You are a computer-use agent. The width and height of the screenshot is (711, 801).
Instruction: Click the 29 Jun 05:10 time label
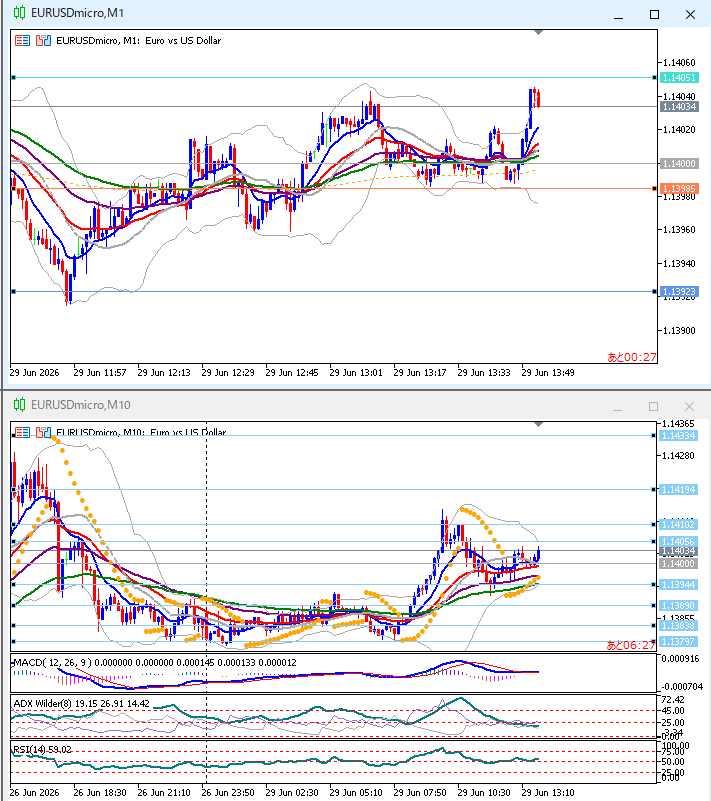[x=356, y=793]
